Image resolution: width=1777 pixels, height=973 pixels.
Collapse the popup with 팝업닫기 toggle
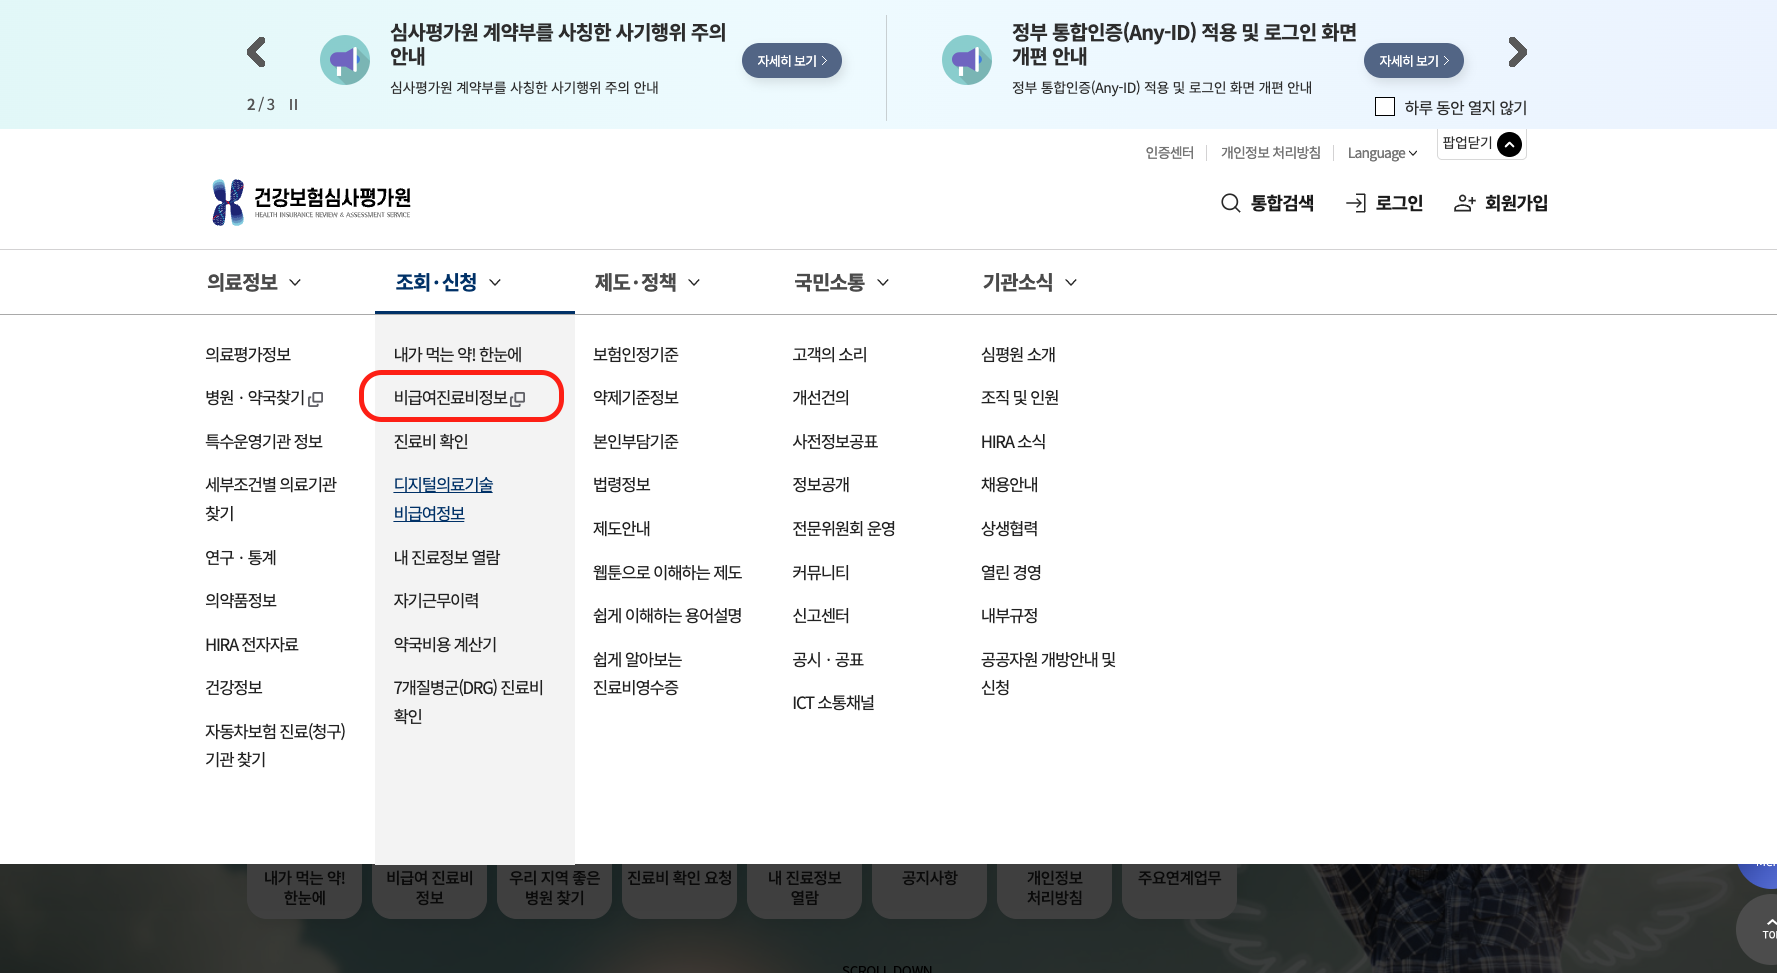coord(1509,144)
